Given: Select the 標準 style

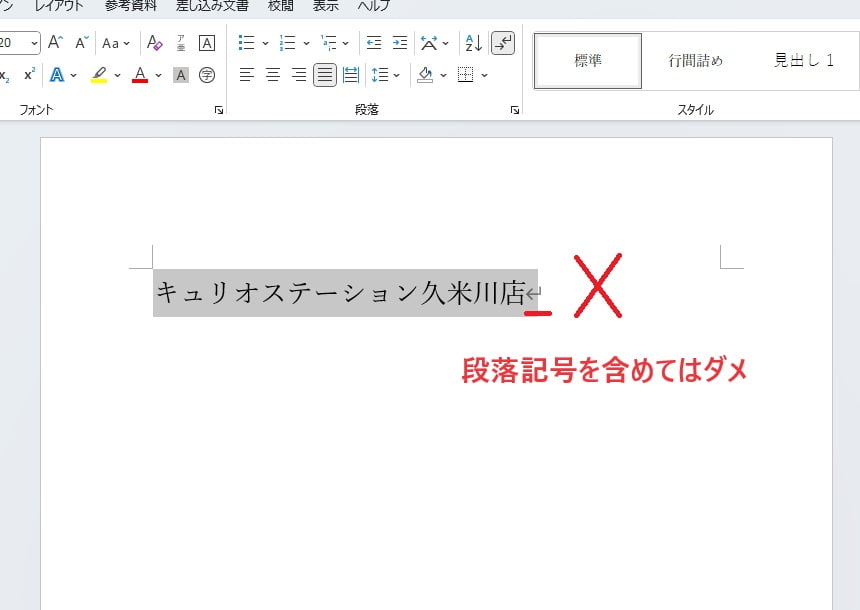Looking at the screenshot, I should point(588,60).
